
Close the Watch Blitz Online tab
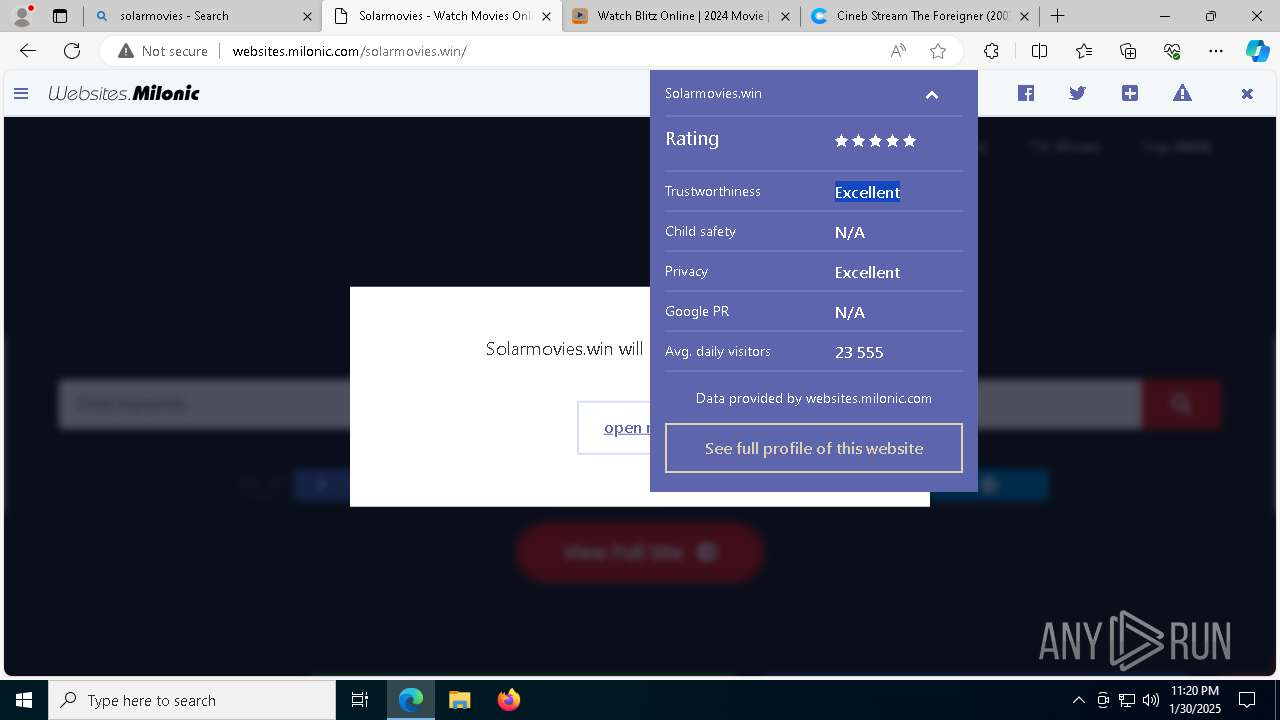click(x=785, y=16)
